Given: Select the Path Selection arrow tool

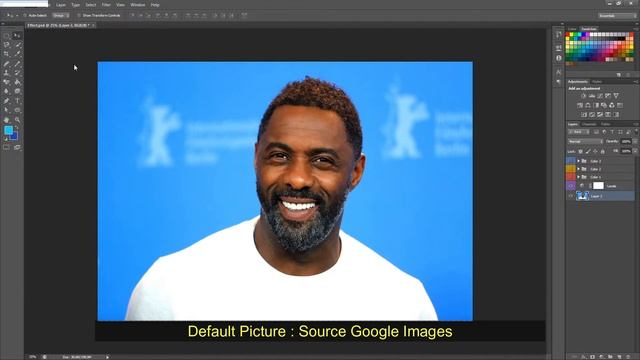Looking at the screenshot, I should click(x=6, y=110).
